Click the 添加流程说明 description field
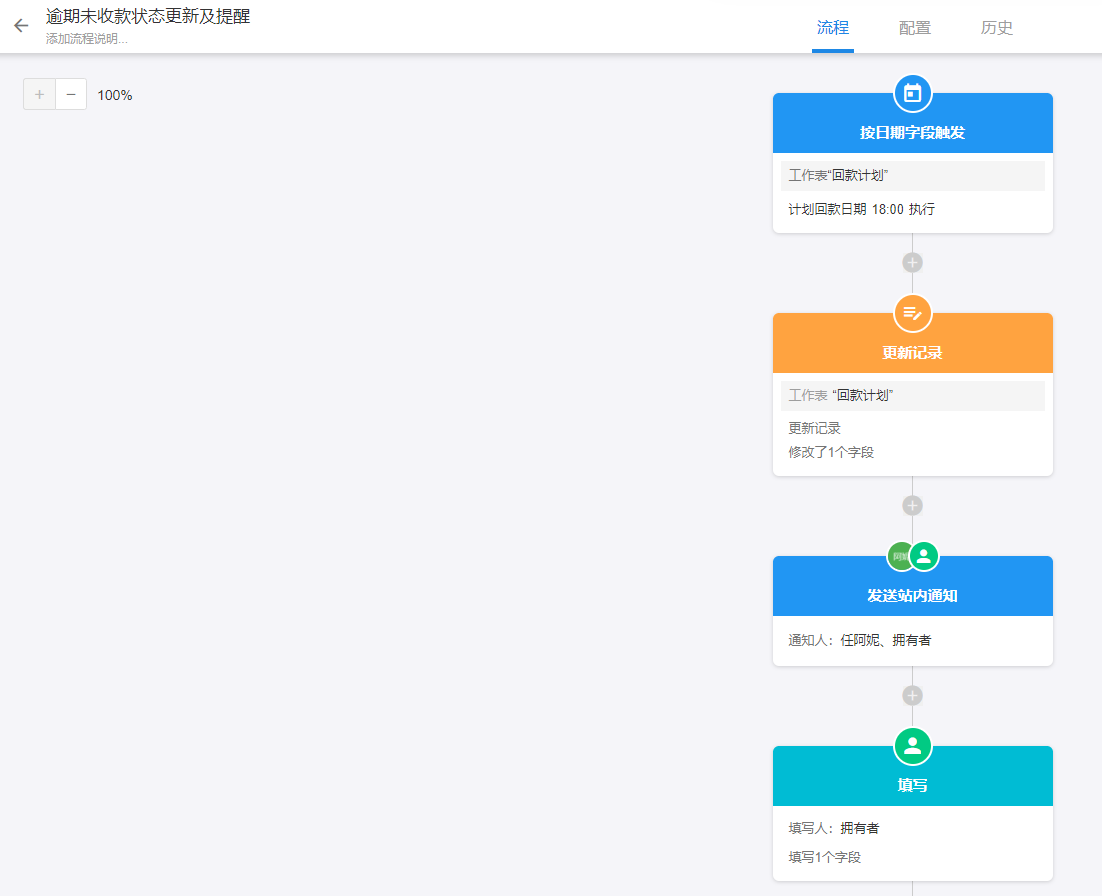 pos(87,40)
